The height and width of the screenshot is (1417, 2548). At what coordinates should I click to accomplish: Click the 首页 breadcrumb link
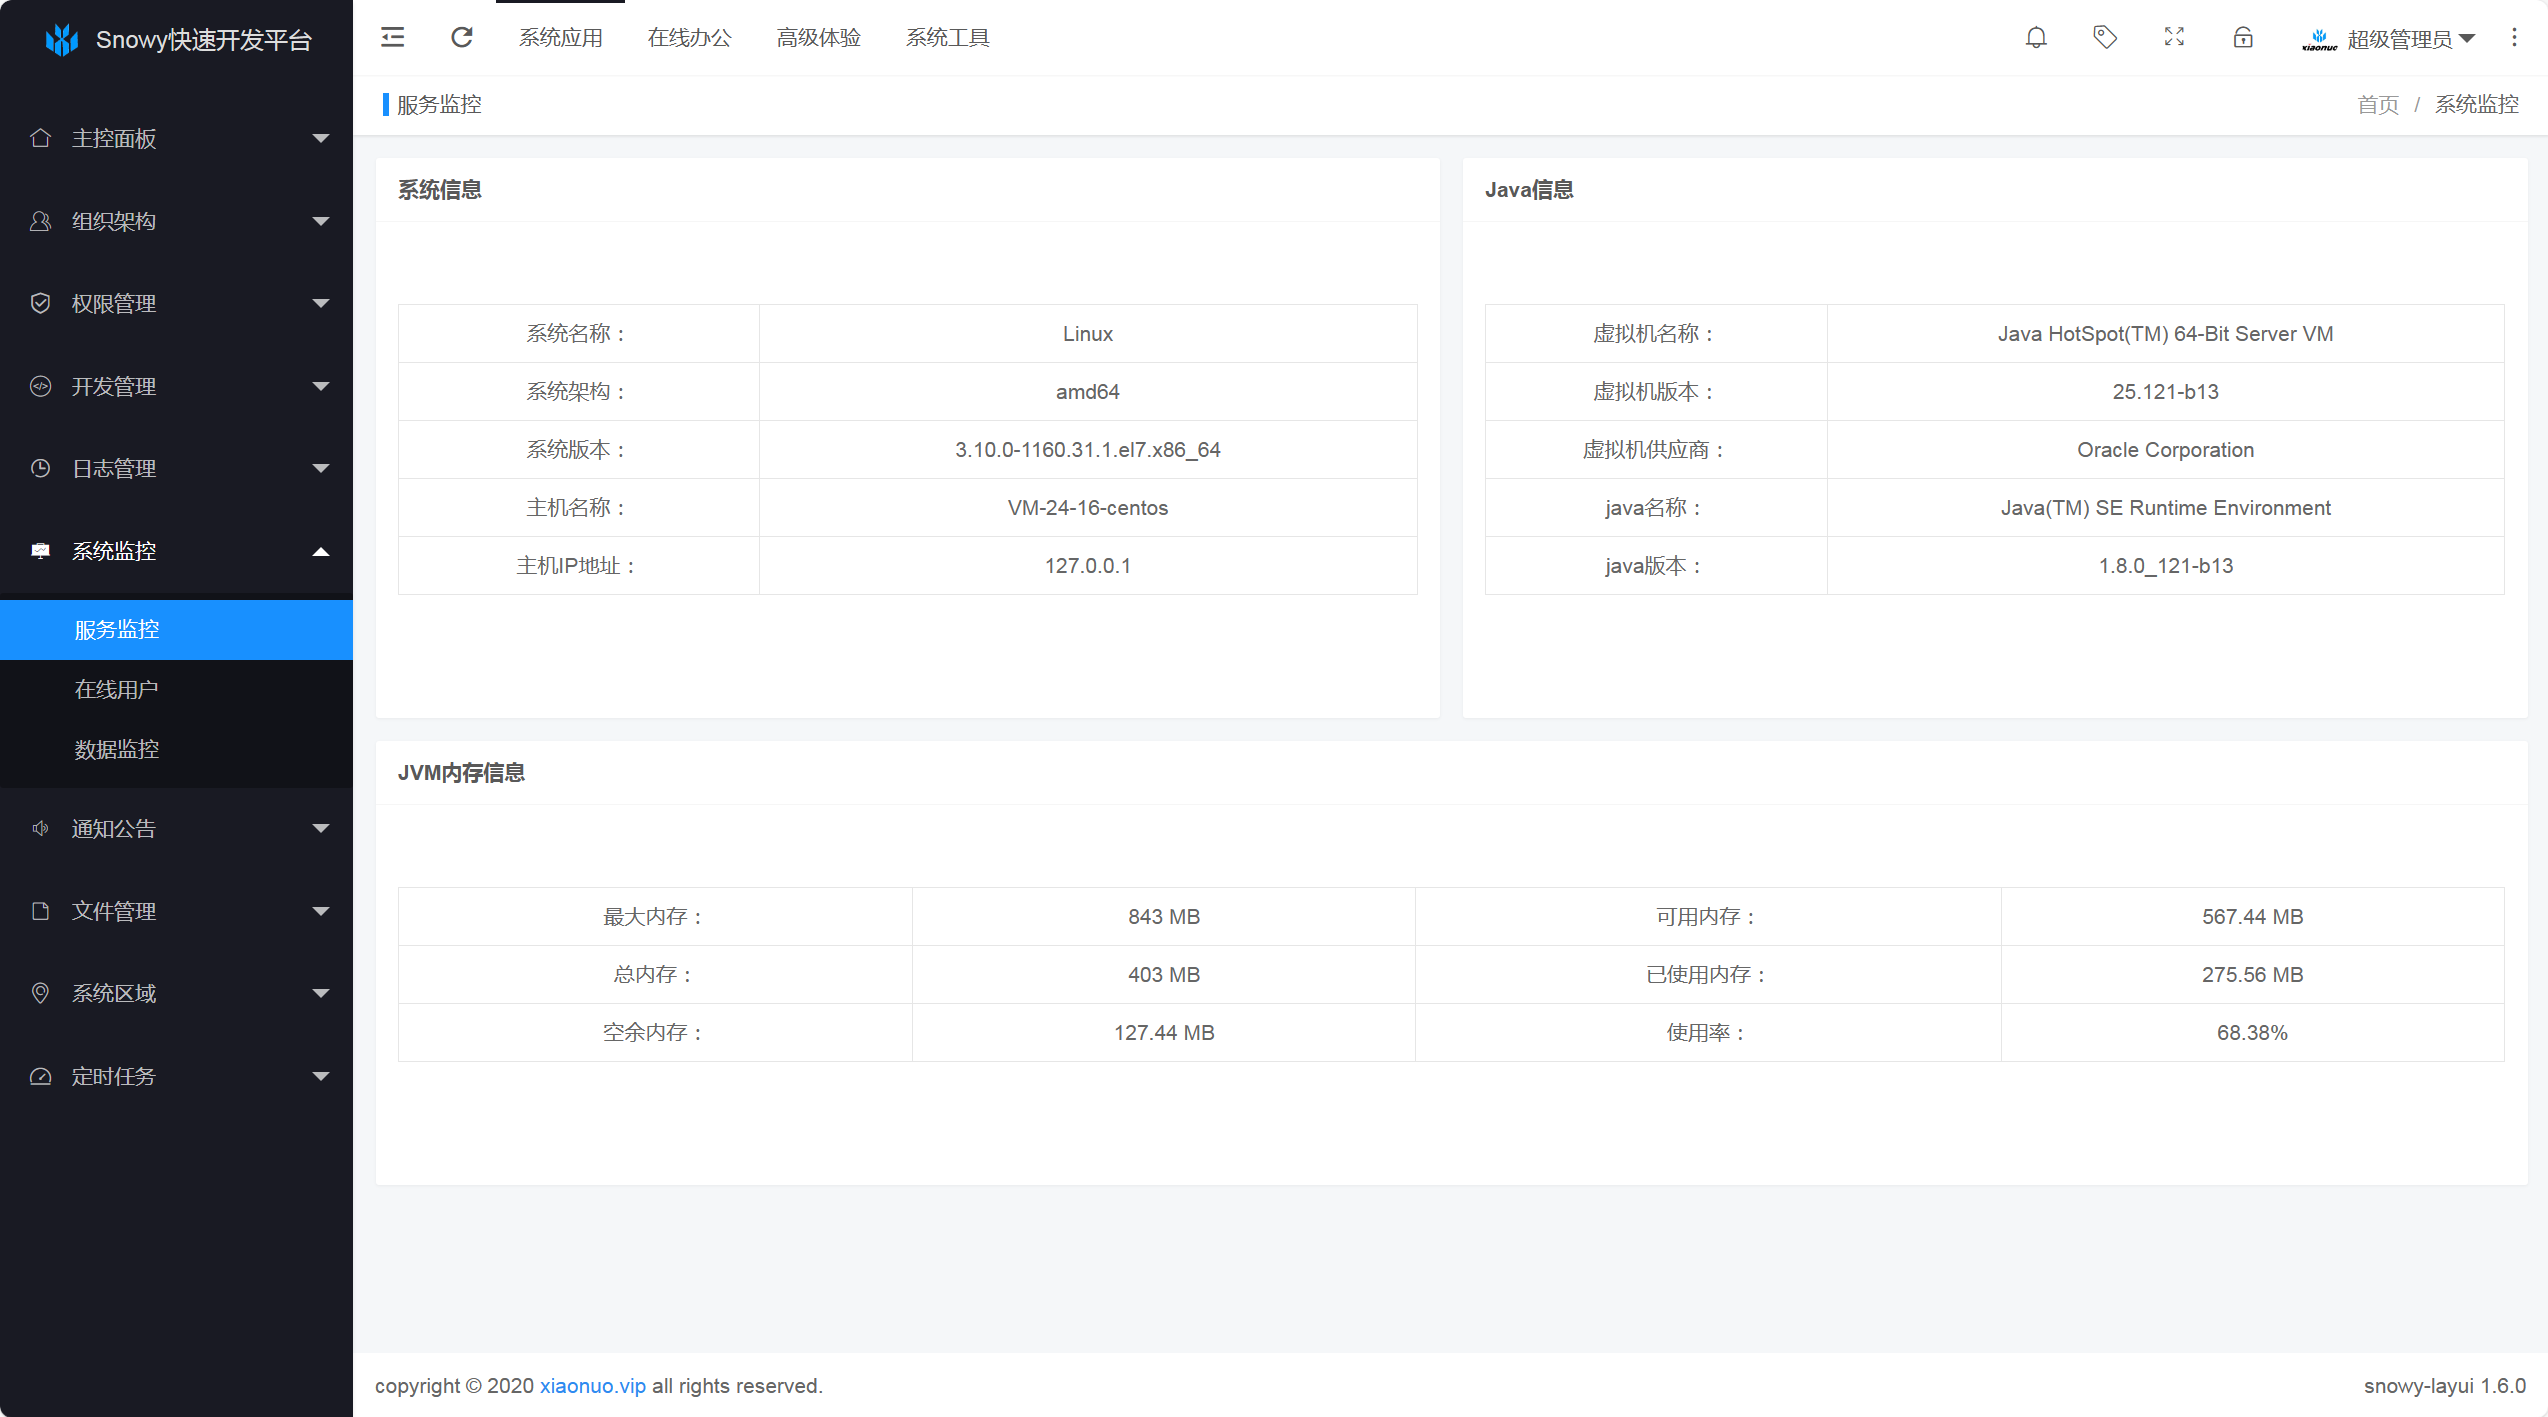[2377, 105]
